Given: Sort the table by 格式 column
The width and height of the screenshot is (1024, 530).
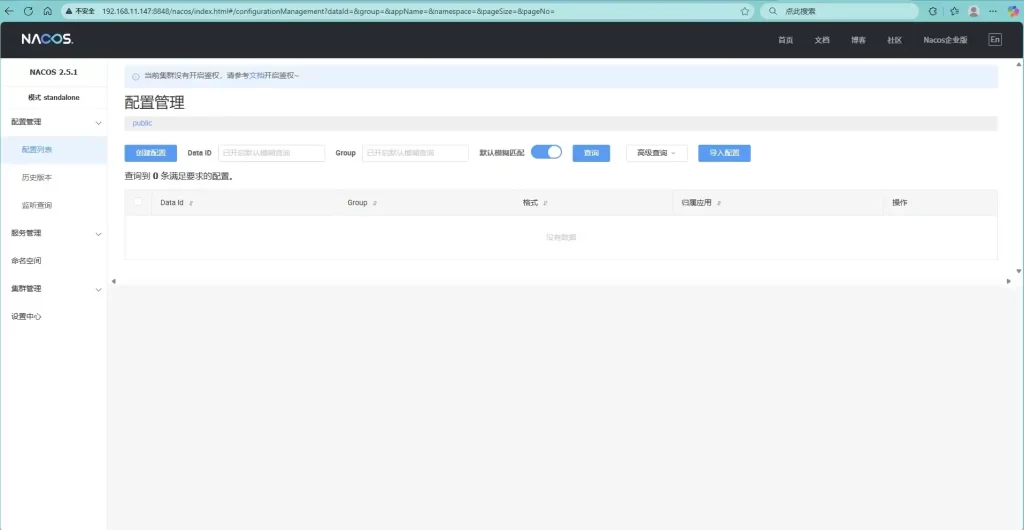Looking at the screenshot, I should pyautogui.click(x=546, y=203).
